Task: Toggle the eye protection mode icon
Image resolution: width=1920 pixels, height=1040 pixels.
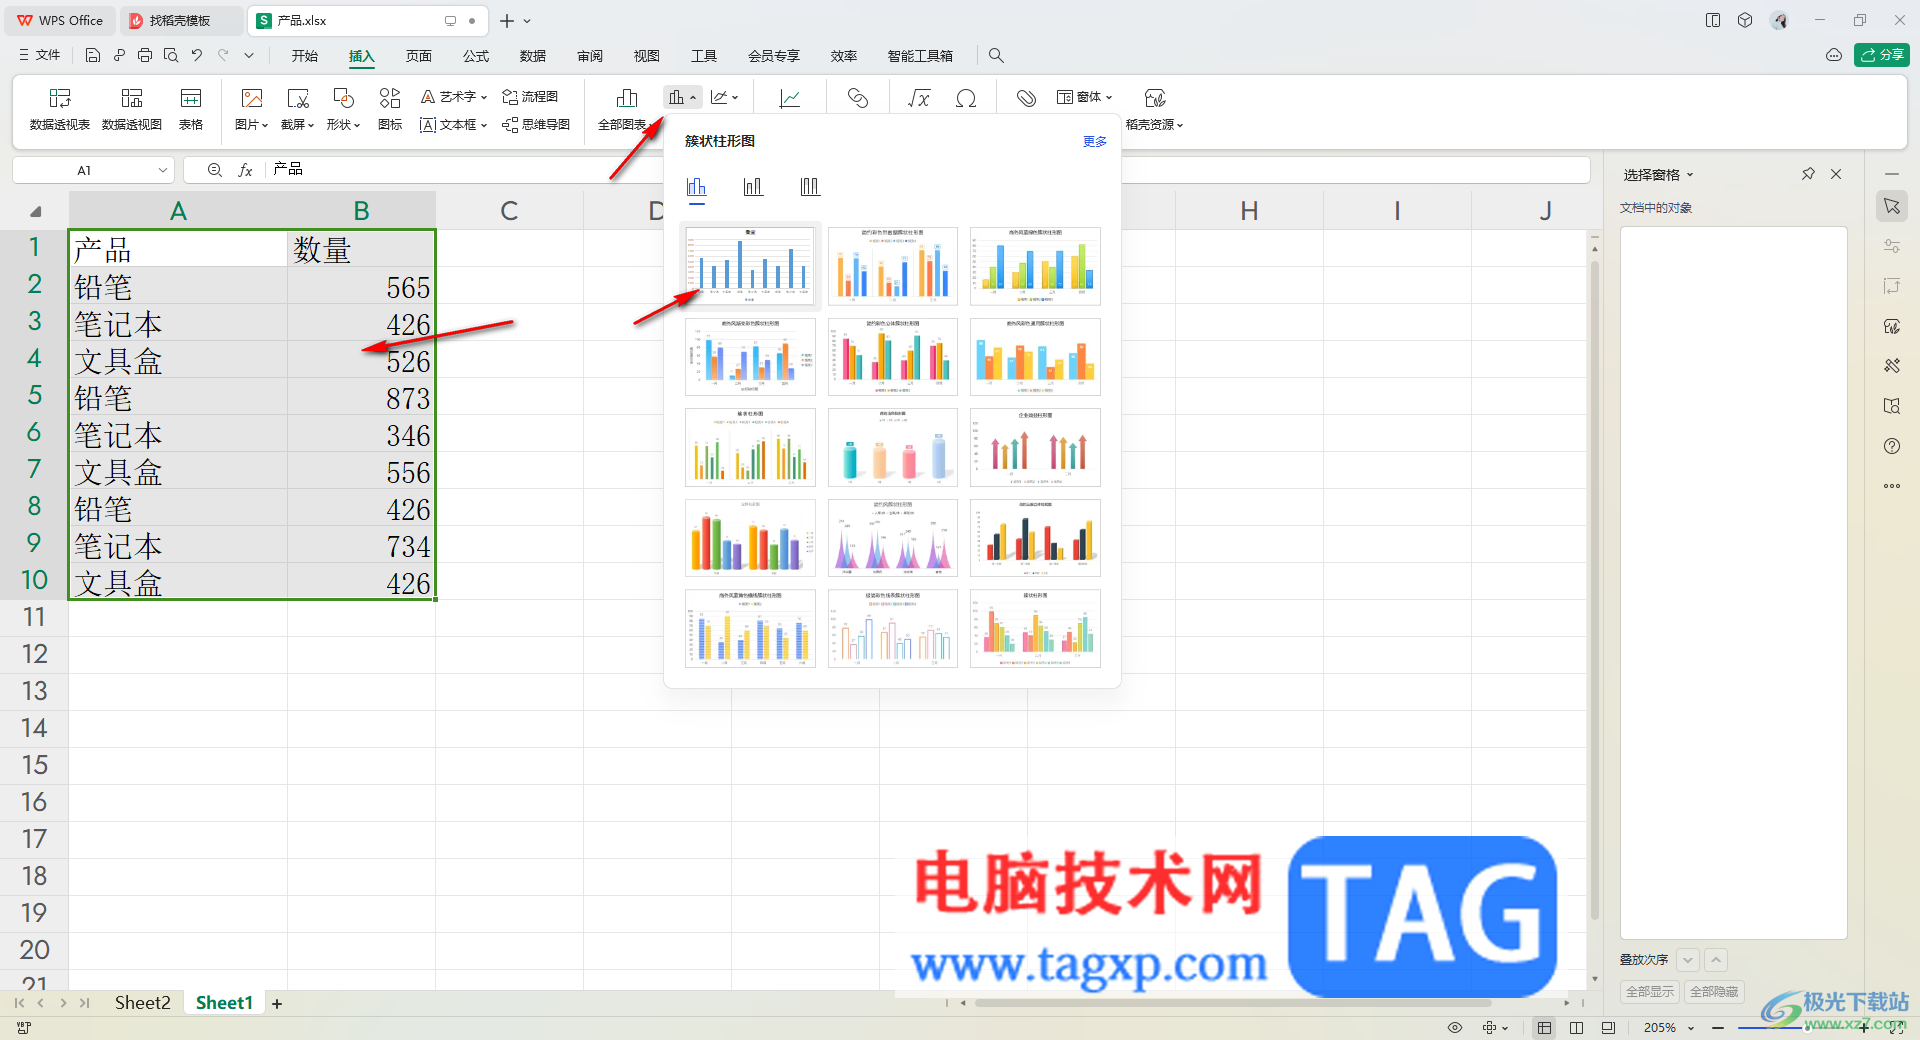Action: pyautogui.click(x=1455, y=1028)
